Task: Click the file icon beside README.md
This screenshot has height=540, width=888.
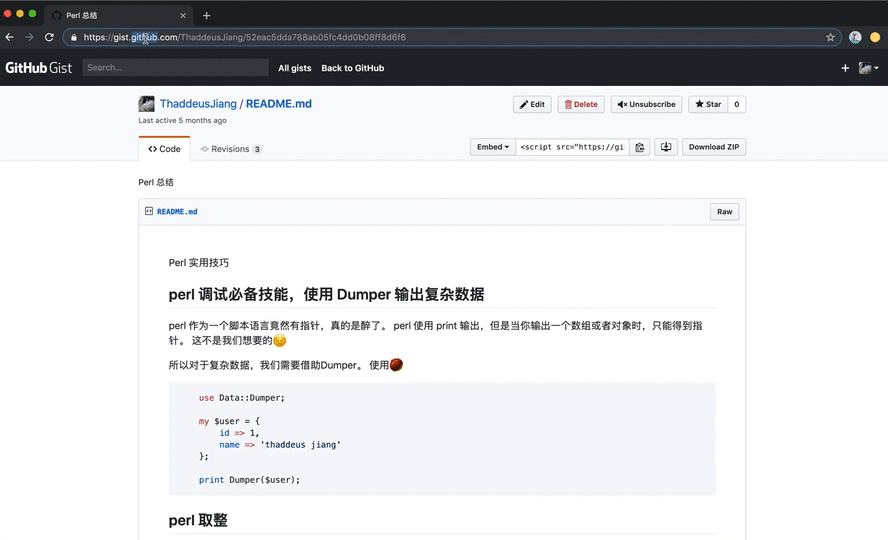Action: (149, 211)
